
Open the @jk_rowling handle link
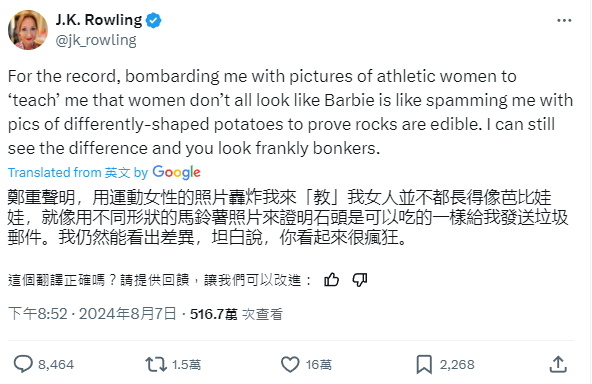pos(96,40)
